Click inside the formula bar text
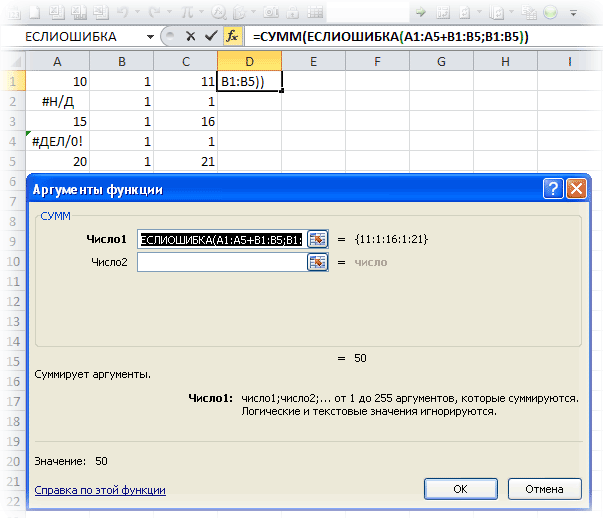Image resolution: width=603 pixels, height=518 pixels. click(x=390, y=37)
